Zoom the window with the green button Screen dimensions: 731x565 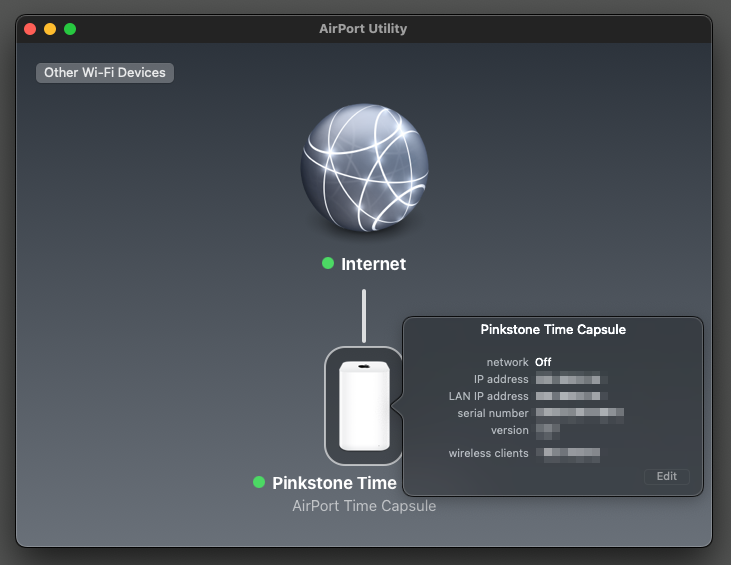70,29
